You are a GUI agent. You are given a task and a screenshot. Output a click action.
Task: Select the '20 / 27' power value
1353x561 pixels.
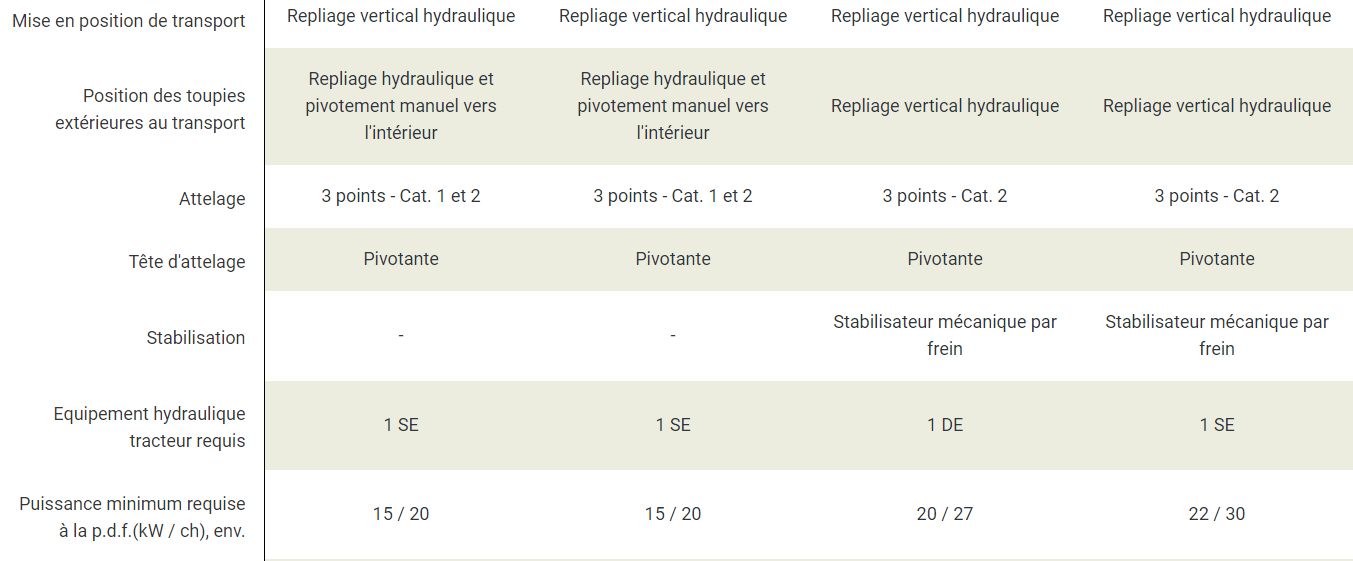pyautogui.click(x=945, y=514)
